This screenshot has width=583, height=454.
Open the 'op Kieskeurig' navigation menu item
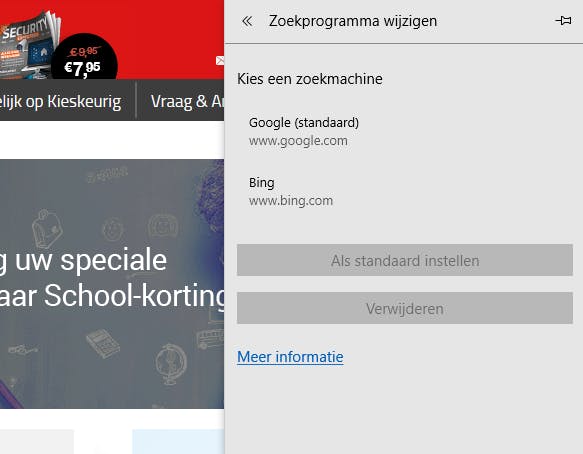pyautogui.click(x=60, y=102)
